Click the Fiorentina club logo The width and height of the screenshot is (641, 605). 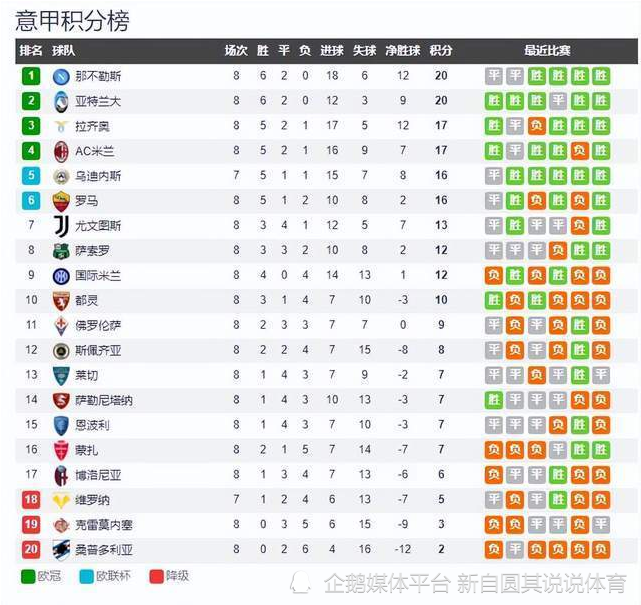[61, 326]
